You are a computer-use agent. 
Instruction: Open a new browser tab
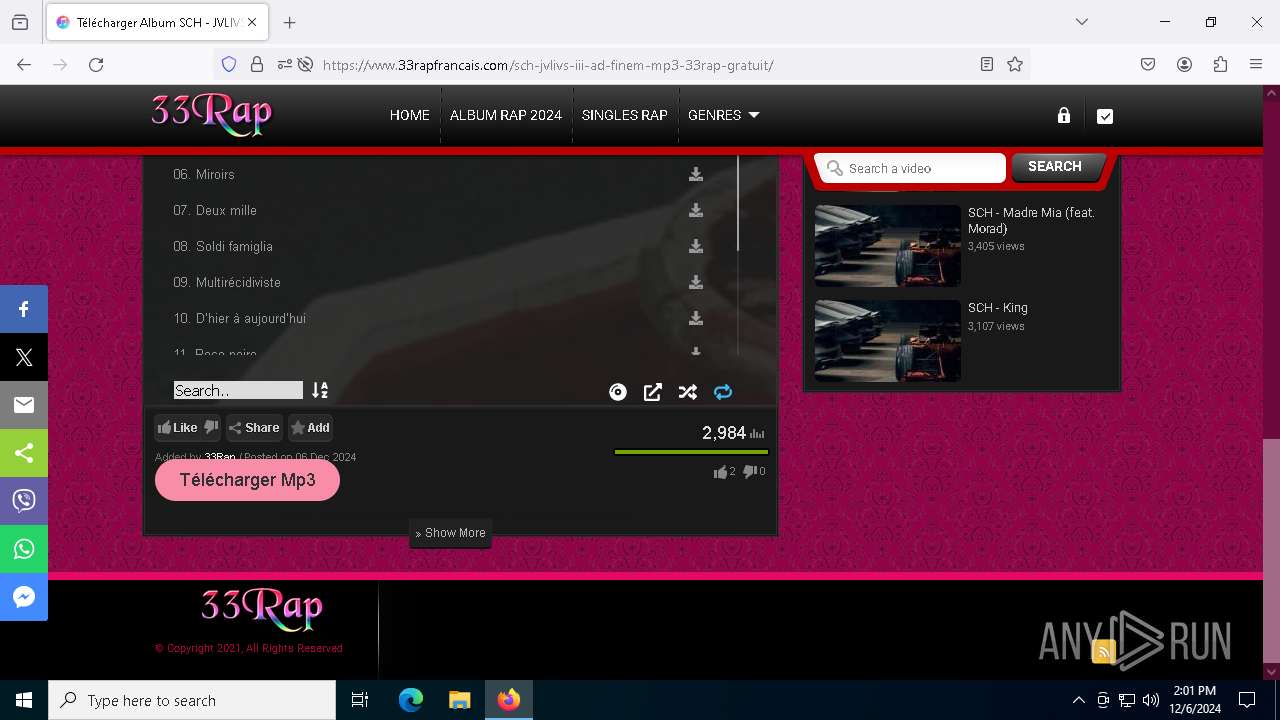click(x=290, y=22)
